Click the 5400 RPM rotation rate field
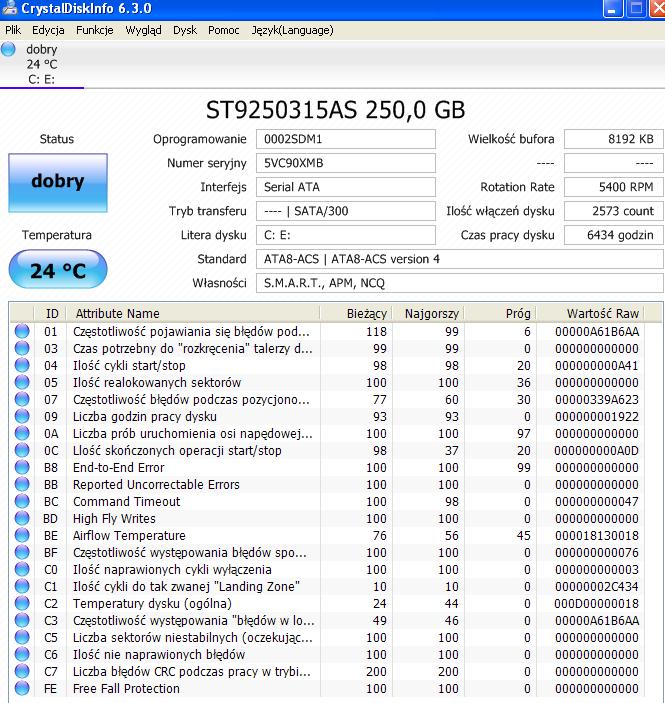The image size is (665, 703). pos(613,187)
